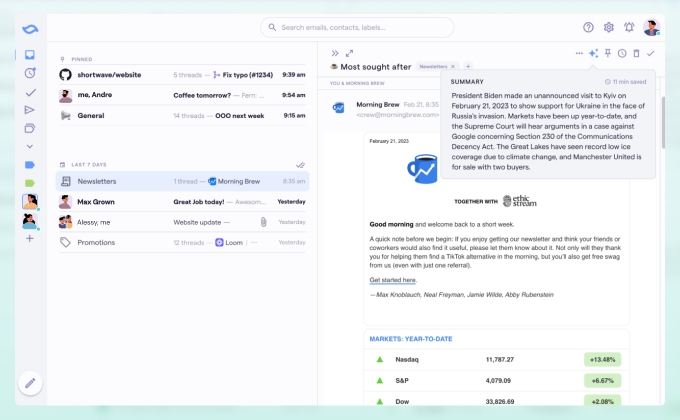Click the Morning Brew mug logo

[422, 169]
